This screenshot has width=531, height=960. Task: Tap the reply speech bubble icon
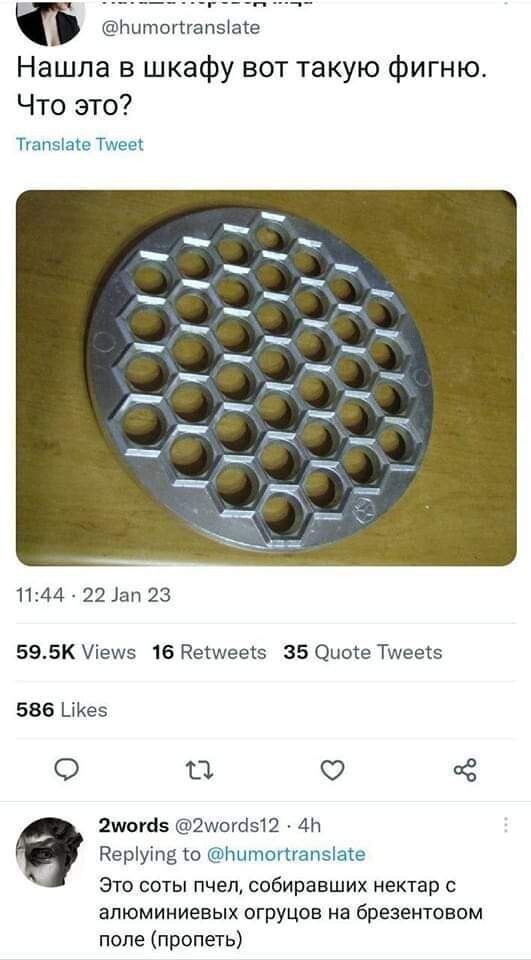point(64,770)
